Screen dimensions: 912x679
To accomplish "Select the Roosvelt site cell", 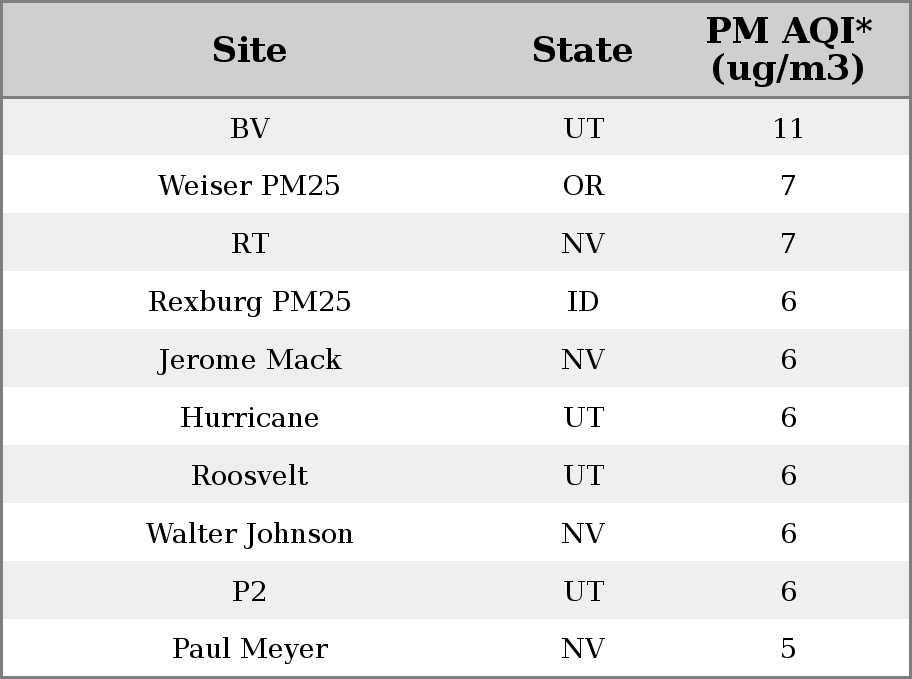I will pyautogui.click(x=250, y=475).
